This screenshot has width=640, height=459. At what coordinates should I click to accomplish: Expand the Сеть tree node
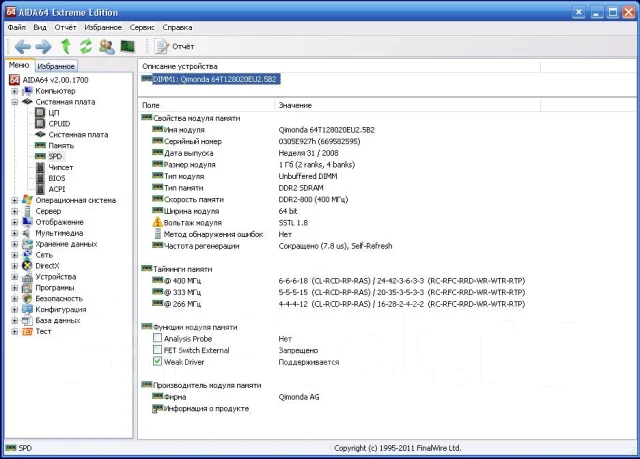point(15,255)
